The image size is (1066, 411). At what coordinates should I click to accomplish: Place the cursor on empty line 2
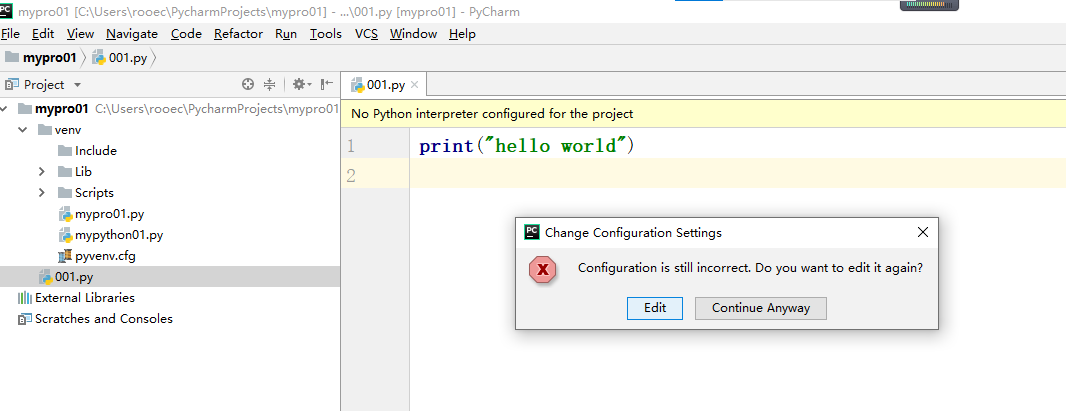(x=738, y=173)
